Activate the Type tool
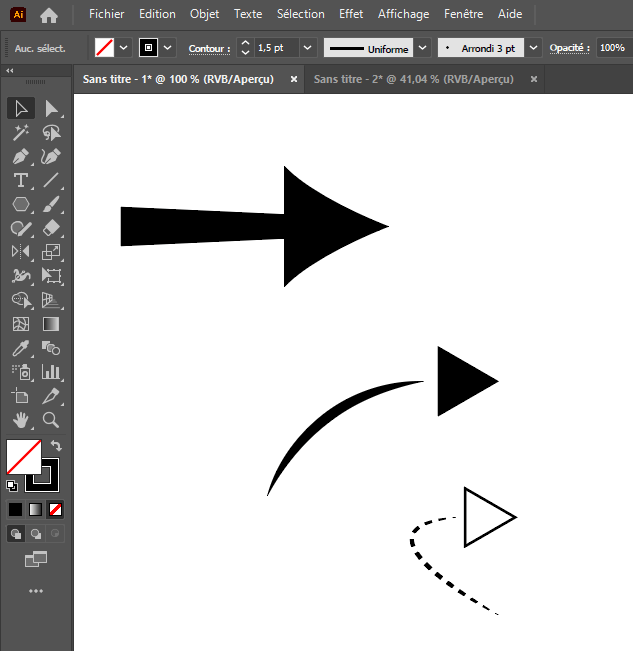Screen dimensions: 633x651 [20, 181]
